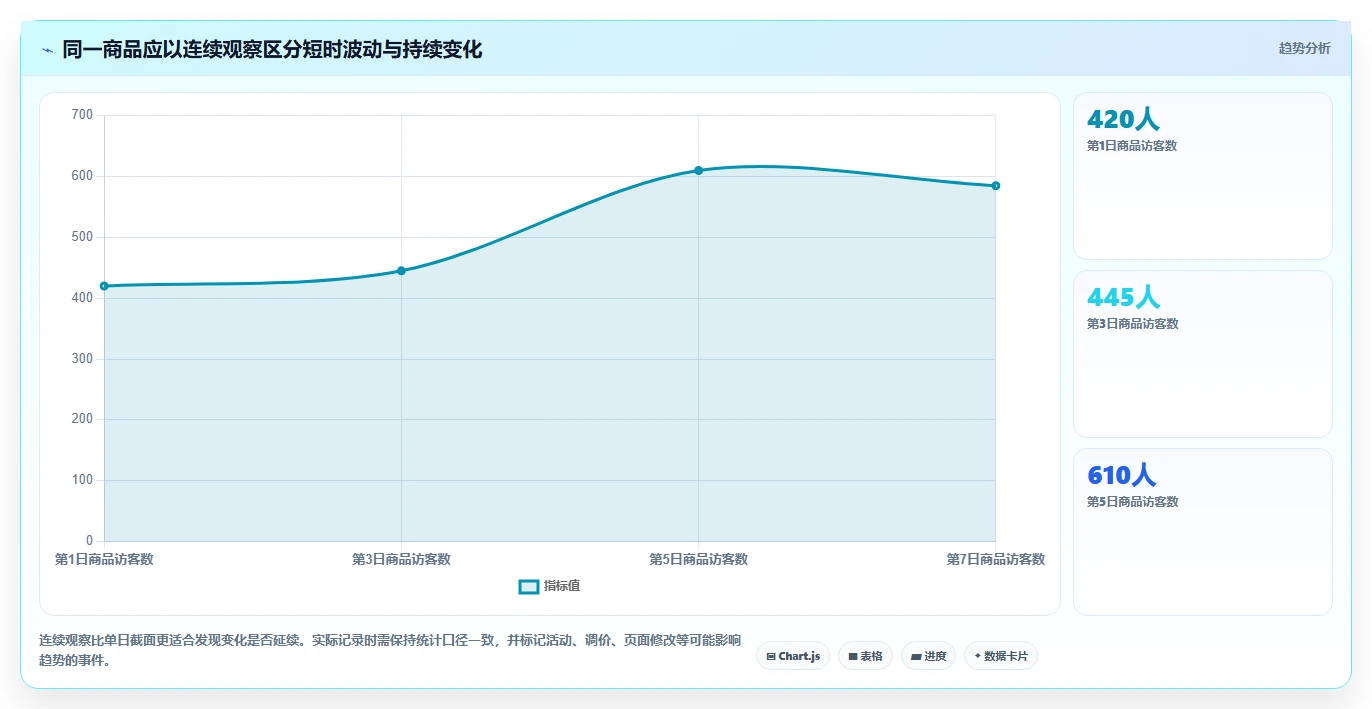Select the 进度 pill button

[x=928, y=656]
